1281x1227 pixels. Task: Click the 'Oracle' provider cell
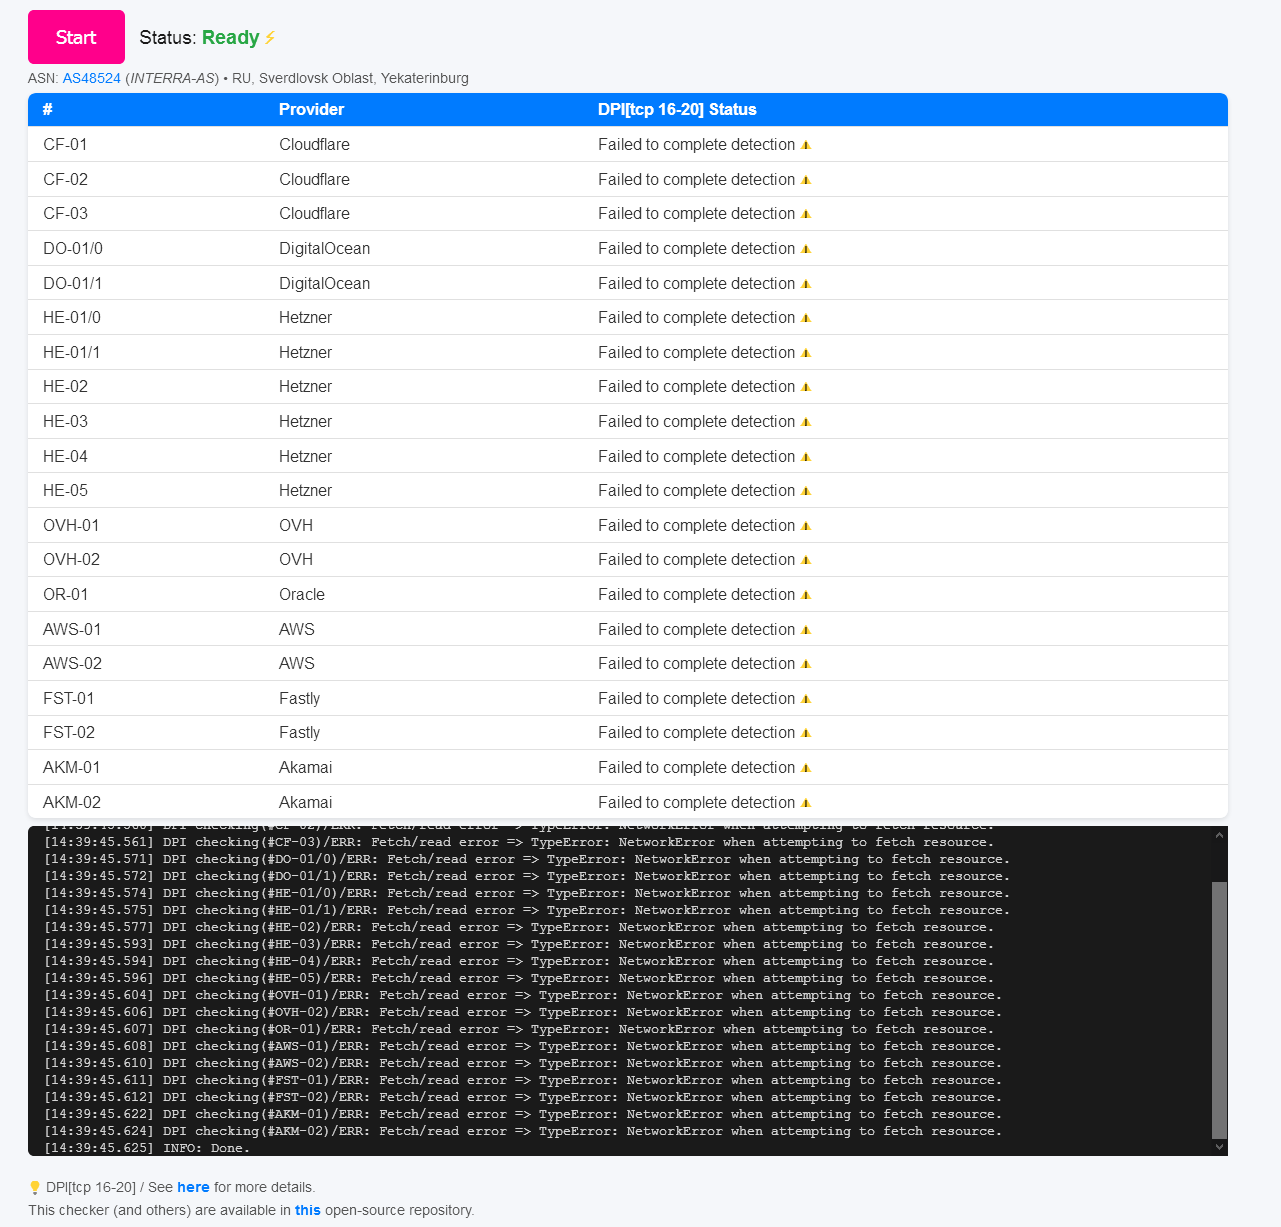tap(302, 595)
